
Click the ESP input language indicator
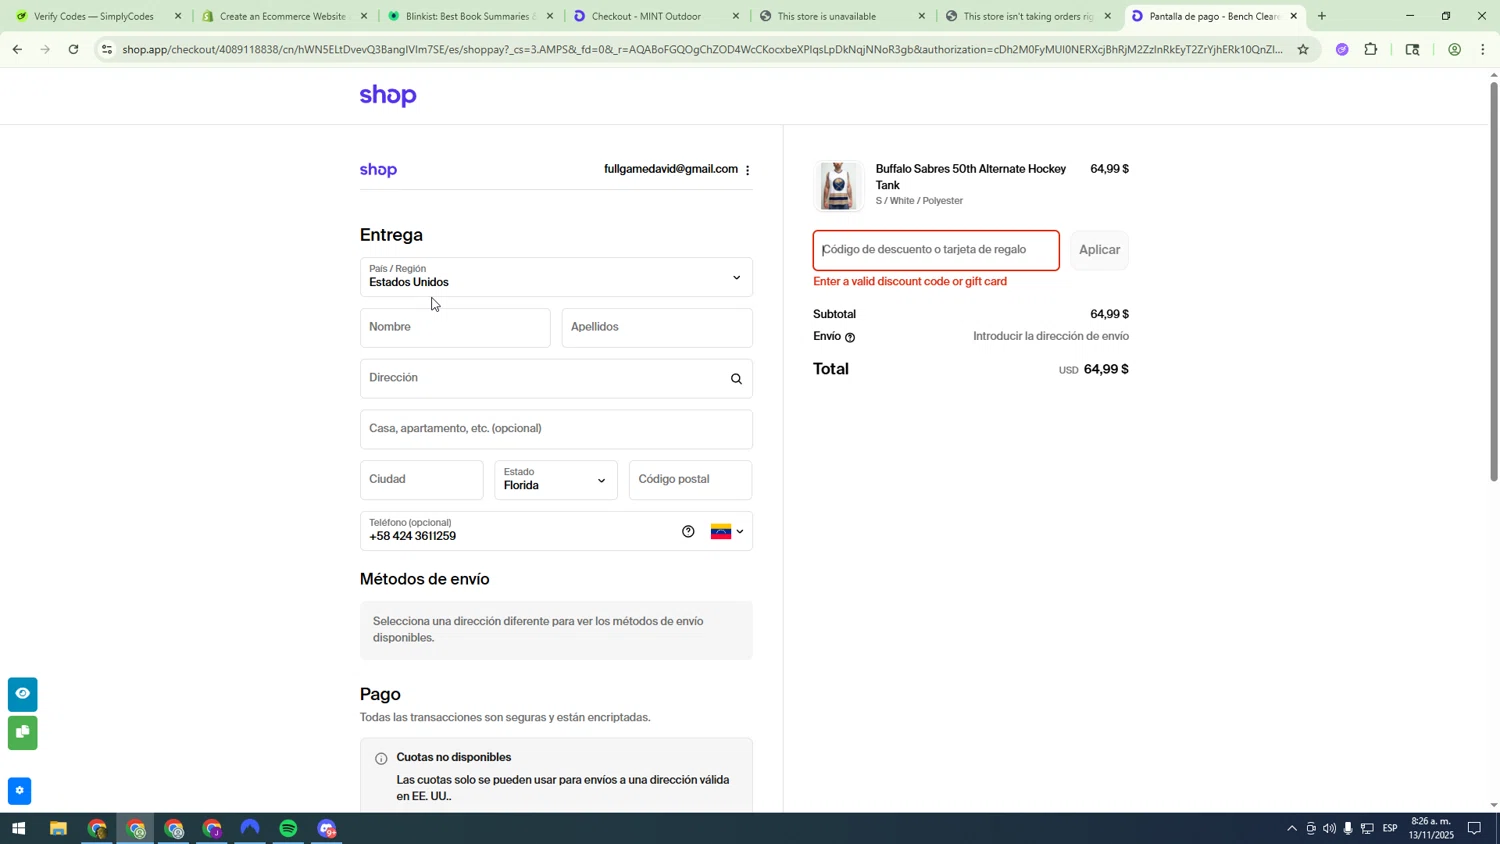1389,829
